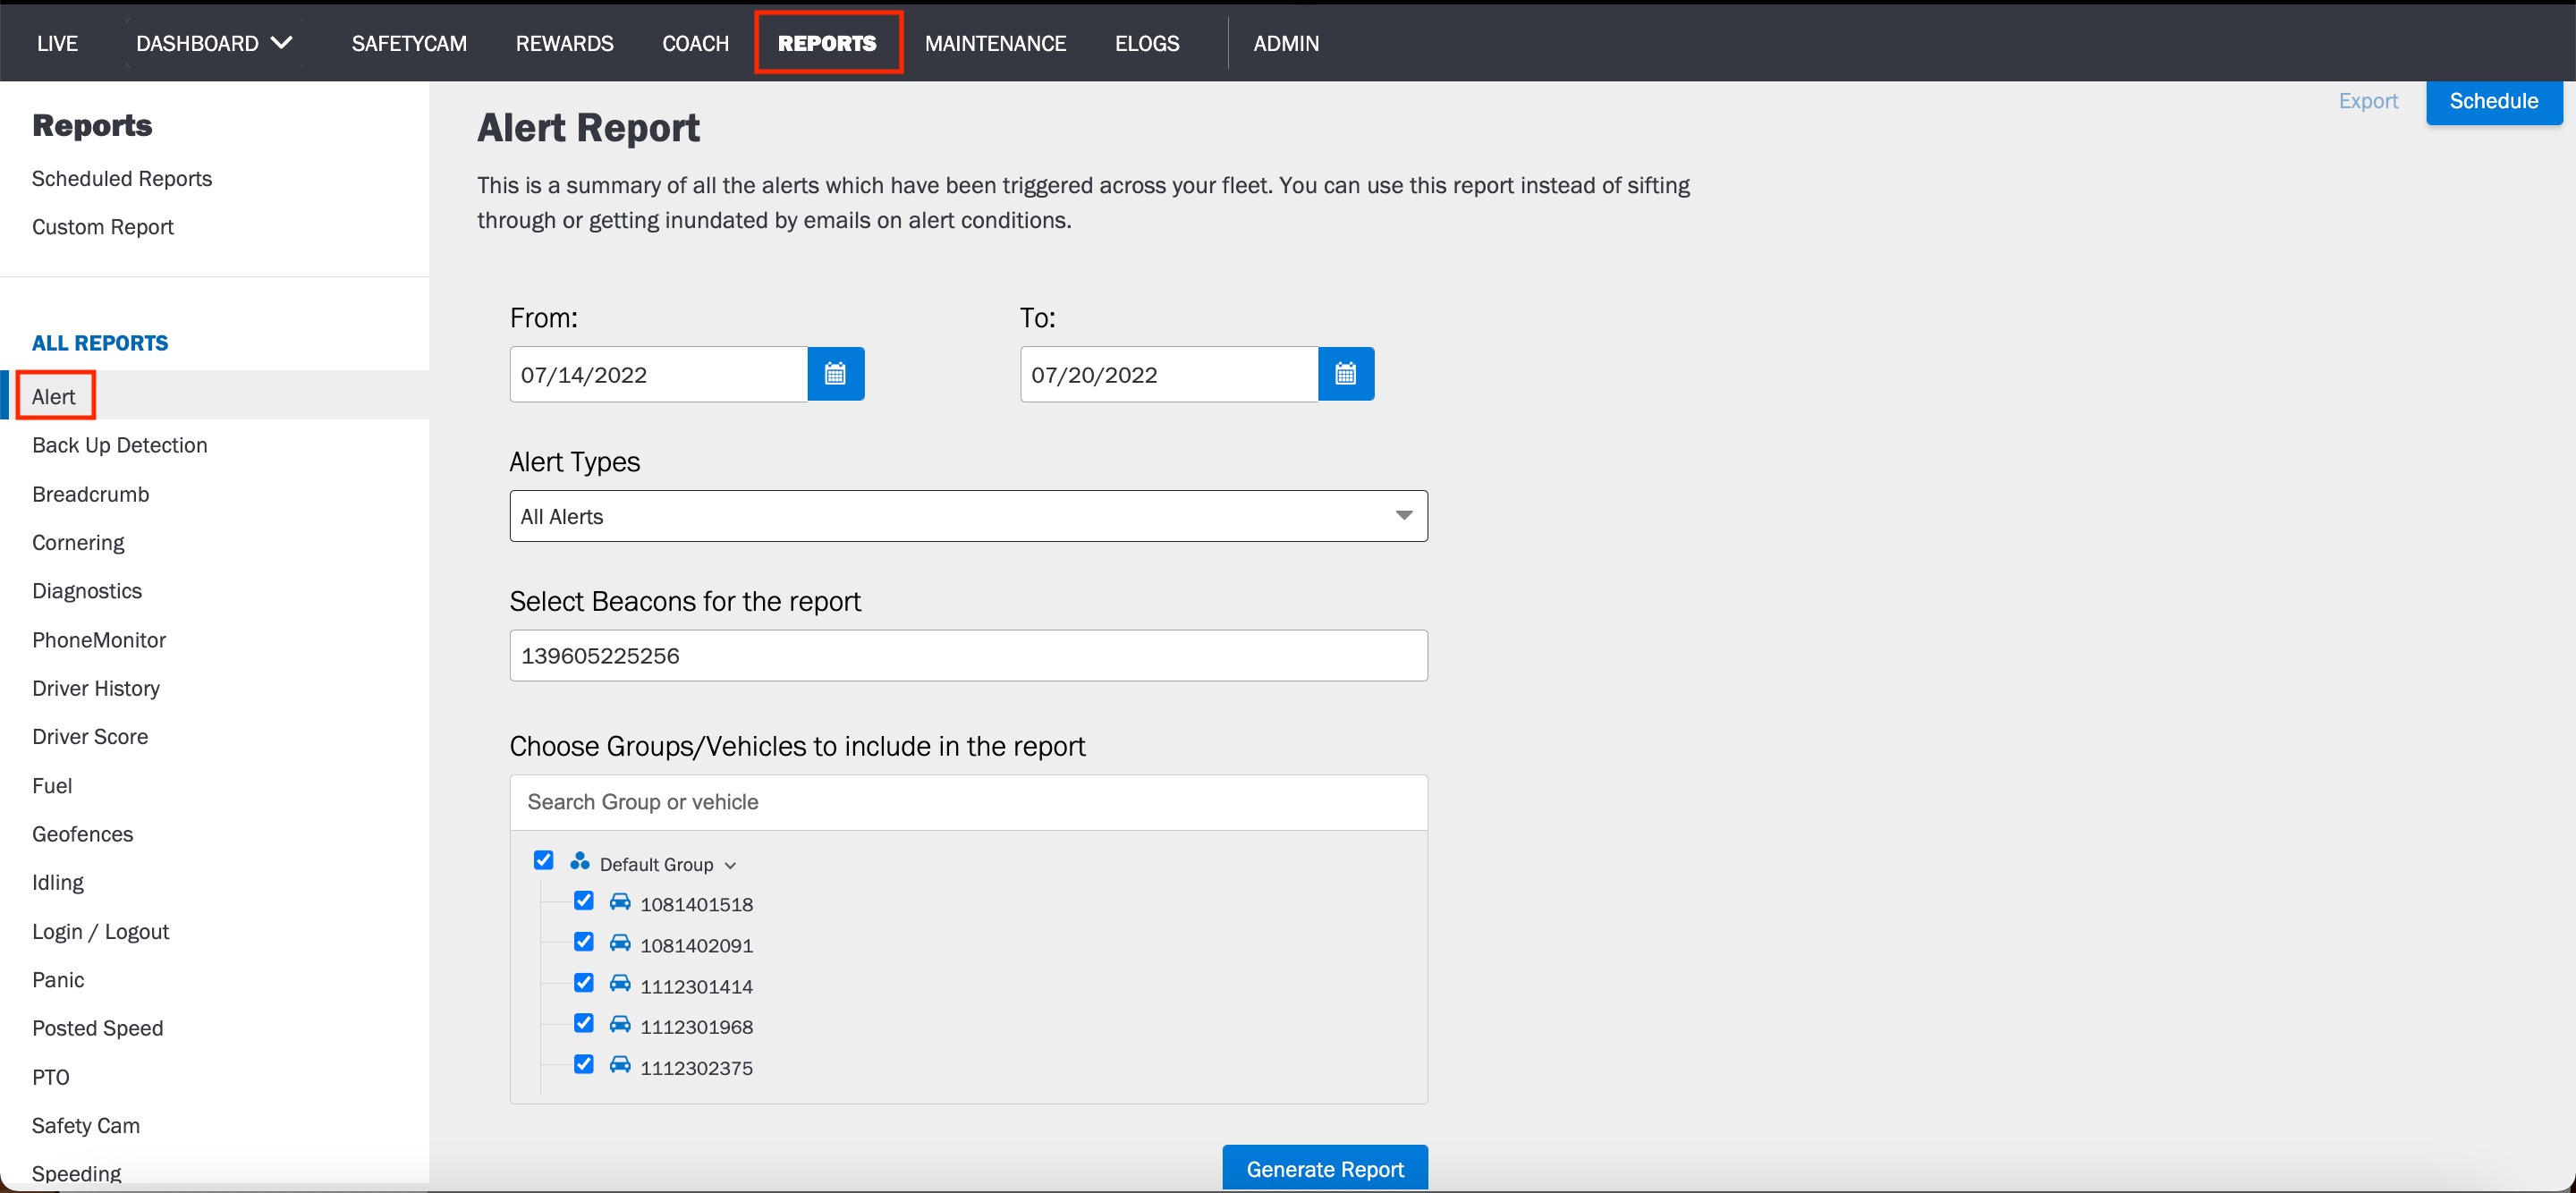2576x1193 pixels.
Task: Open Custom Report in sidebar
Action: coord(103,227)
